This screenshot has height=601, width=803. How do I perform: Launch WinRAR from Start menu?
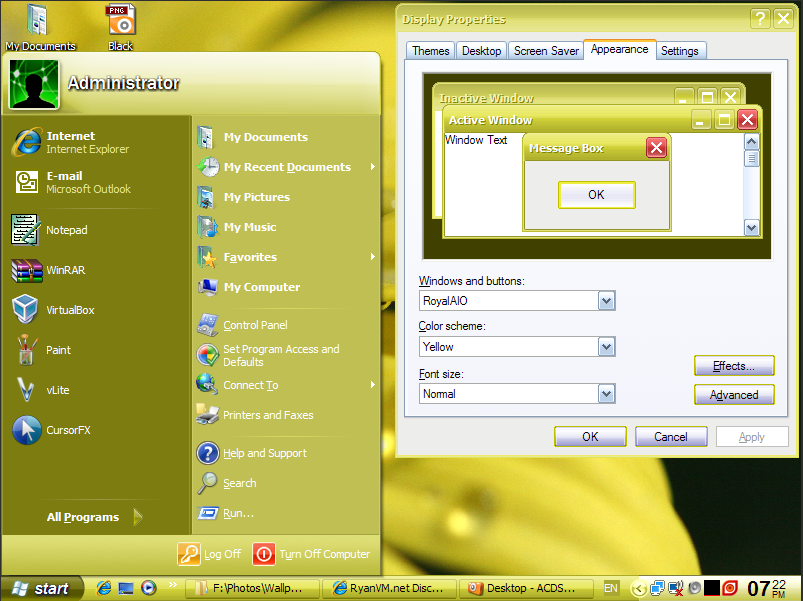pyautogui.click(x=96, y=270)
